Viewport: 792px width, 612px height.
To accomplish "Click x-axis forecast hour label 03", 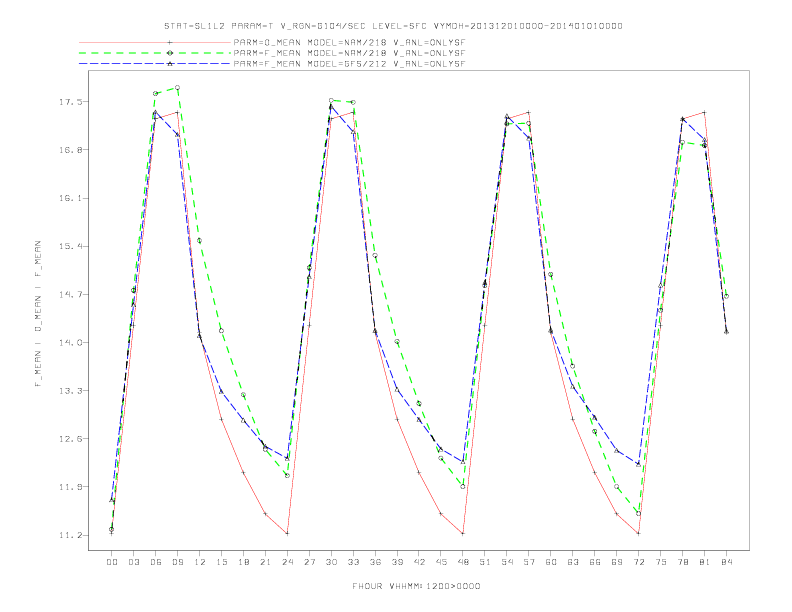I will [x=133, y=562].
